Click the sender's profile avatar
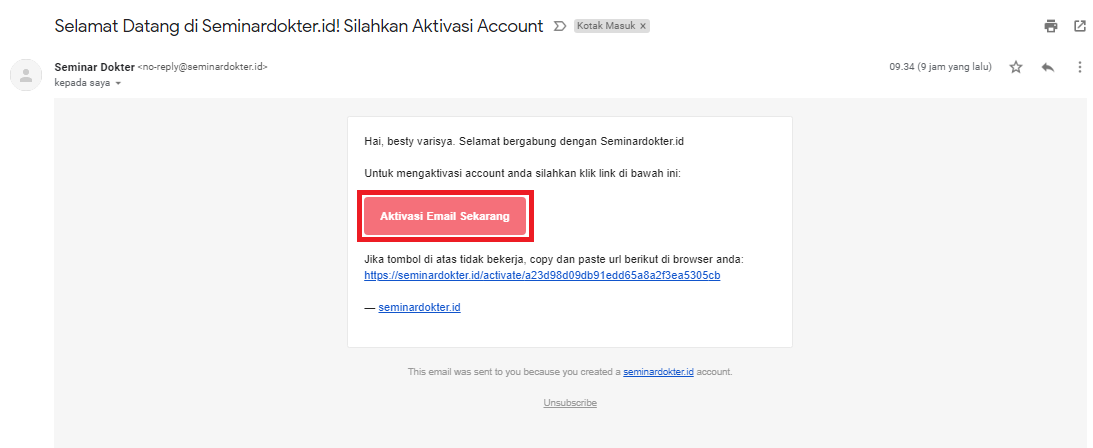1093x448 pixels. click(26, 75)
